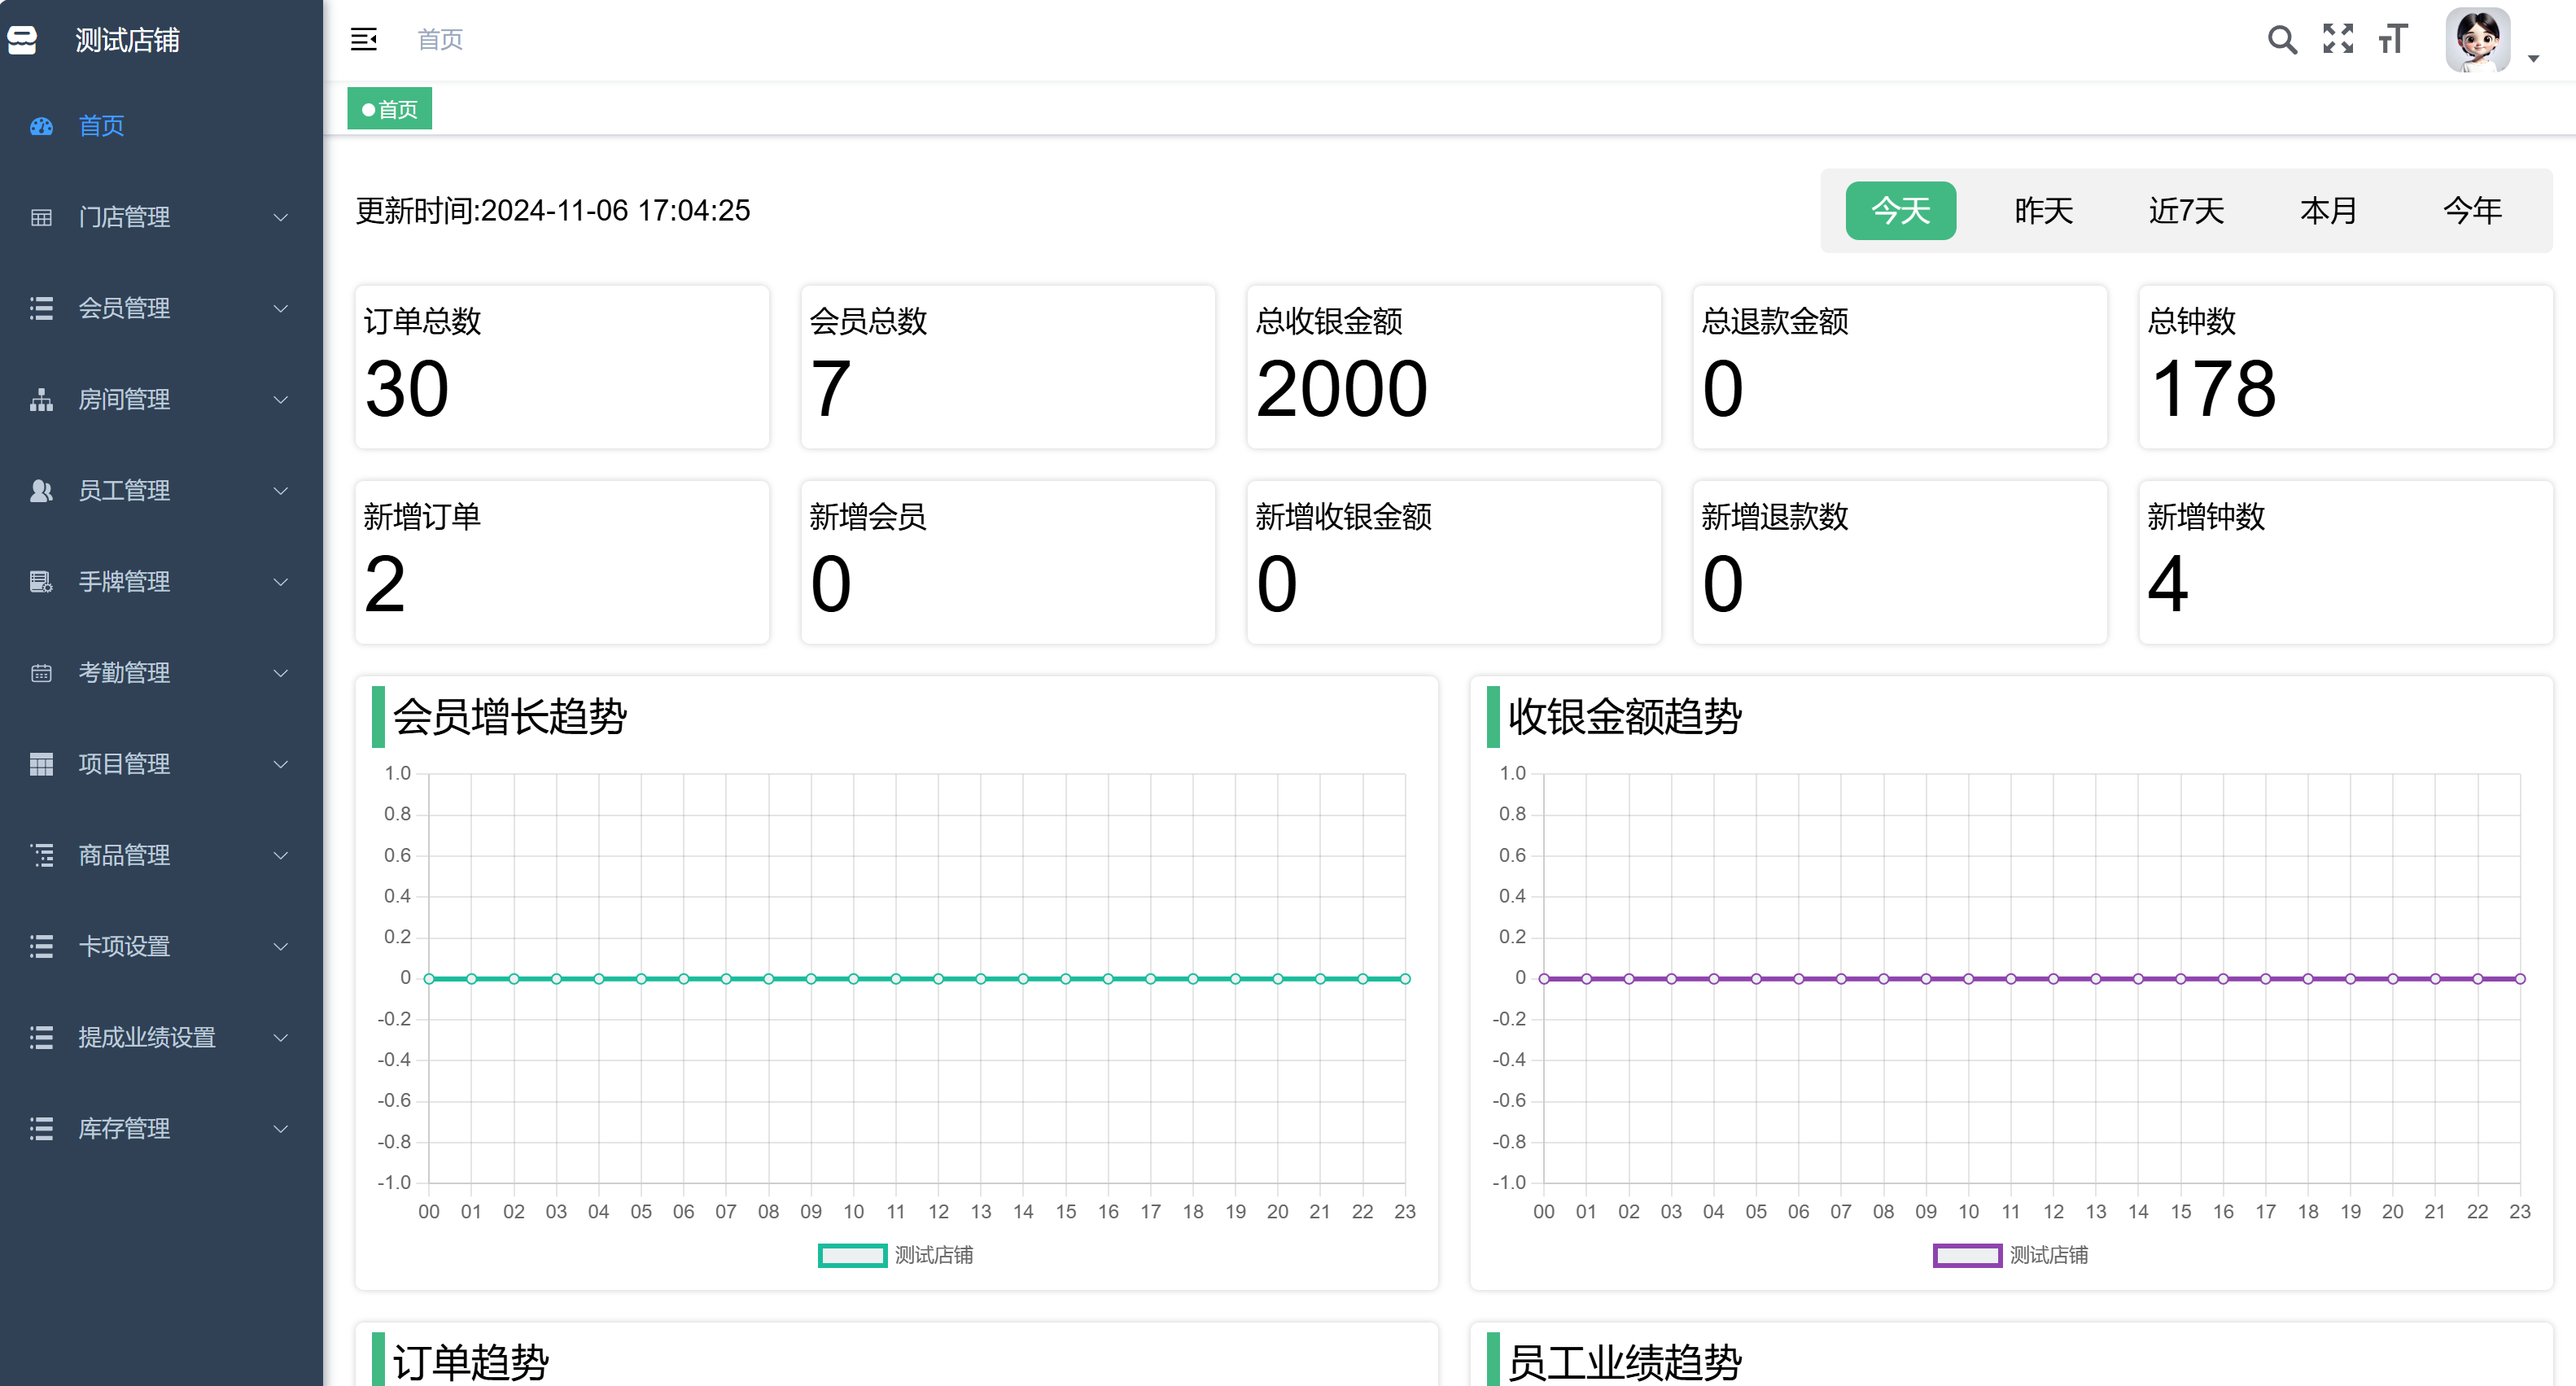Click the 库存管理 list icon
Screen dimensions: 2576x1386
coord(41,1128)
